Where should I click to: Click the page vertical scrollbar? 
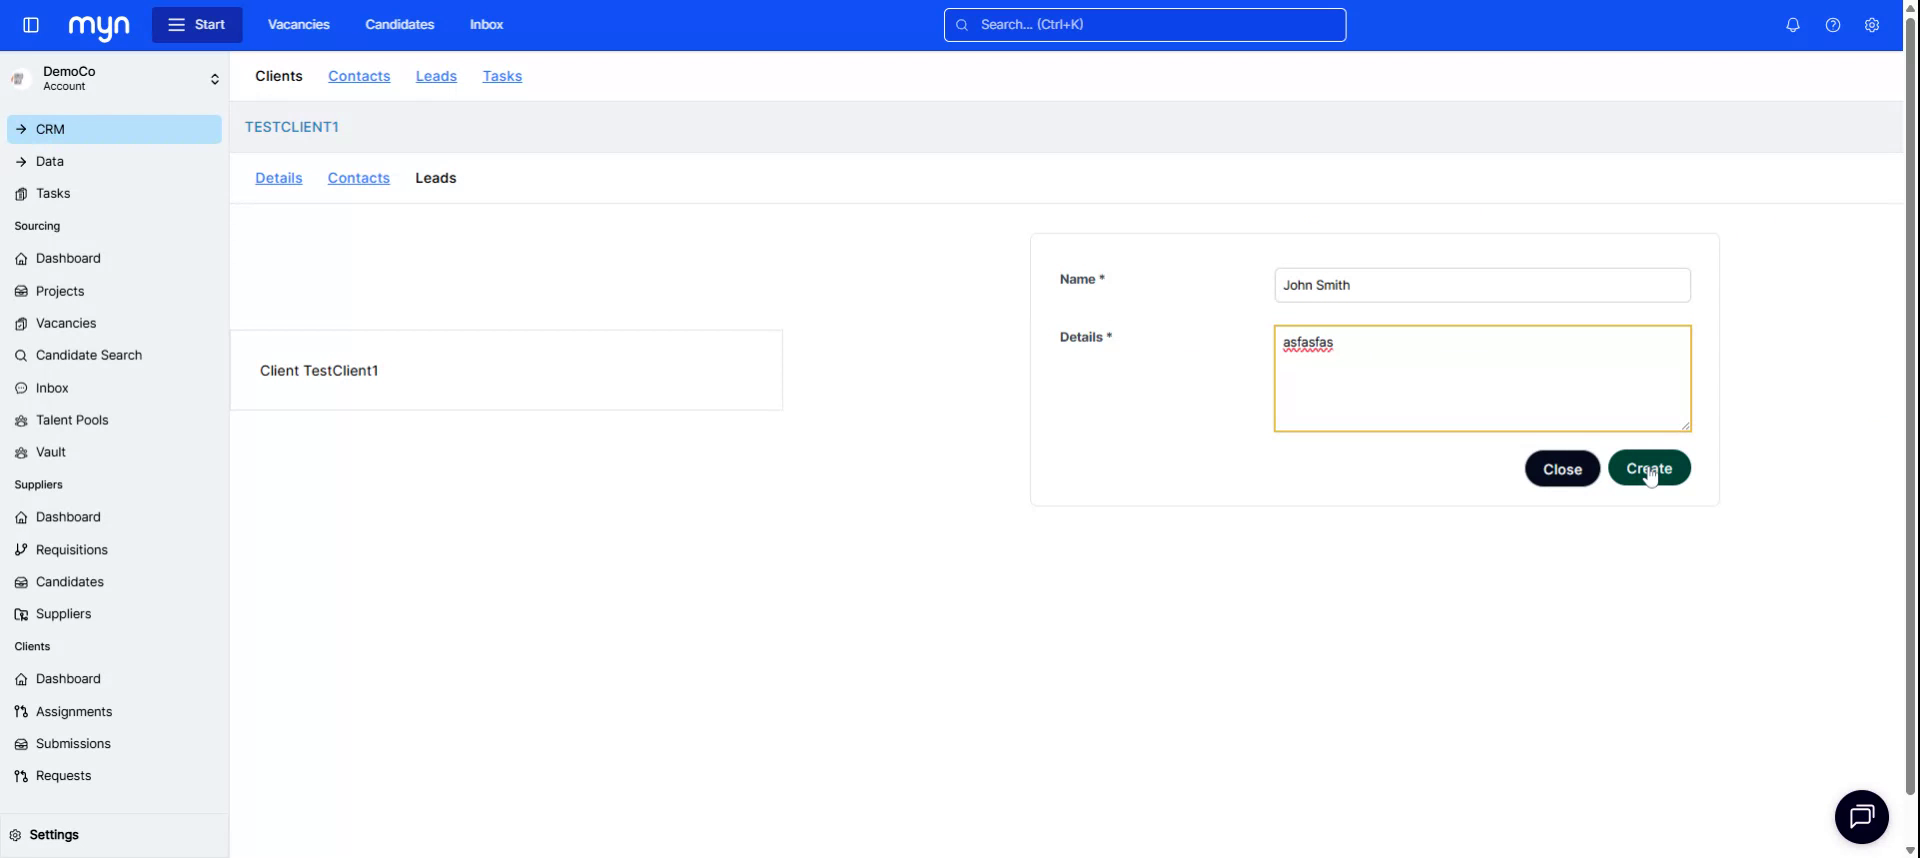pyautogui.click(x=1910, y=400)
